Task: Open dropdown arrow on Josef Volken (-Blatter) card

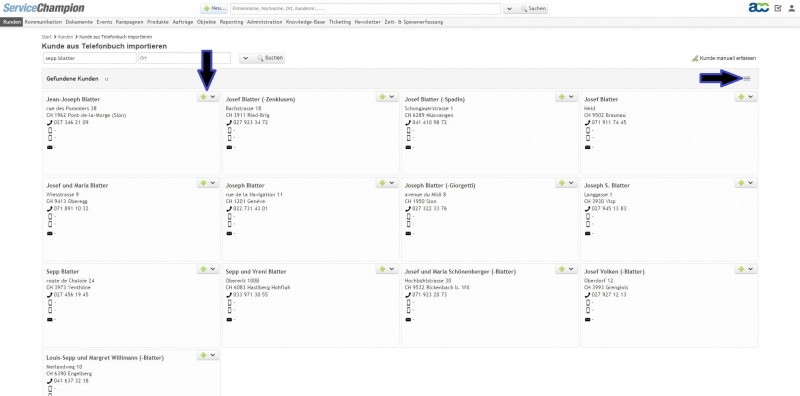Action: 751,269
